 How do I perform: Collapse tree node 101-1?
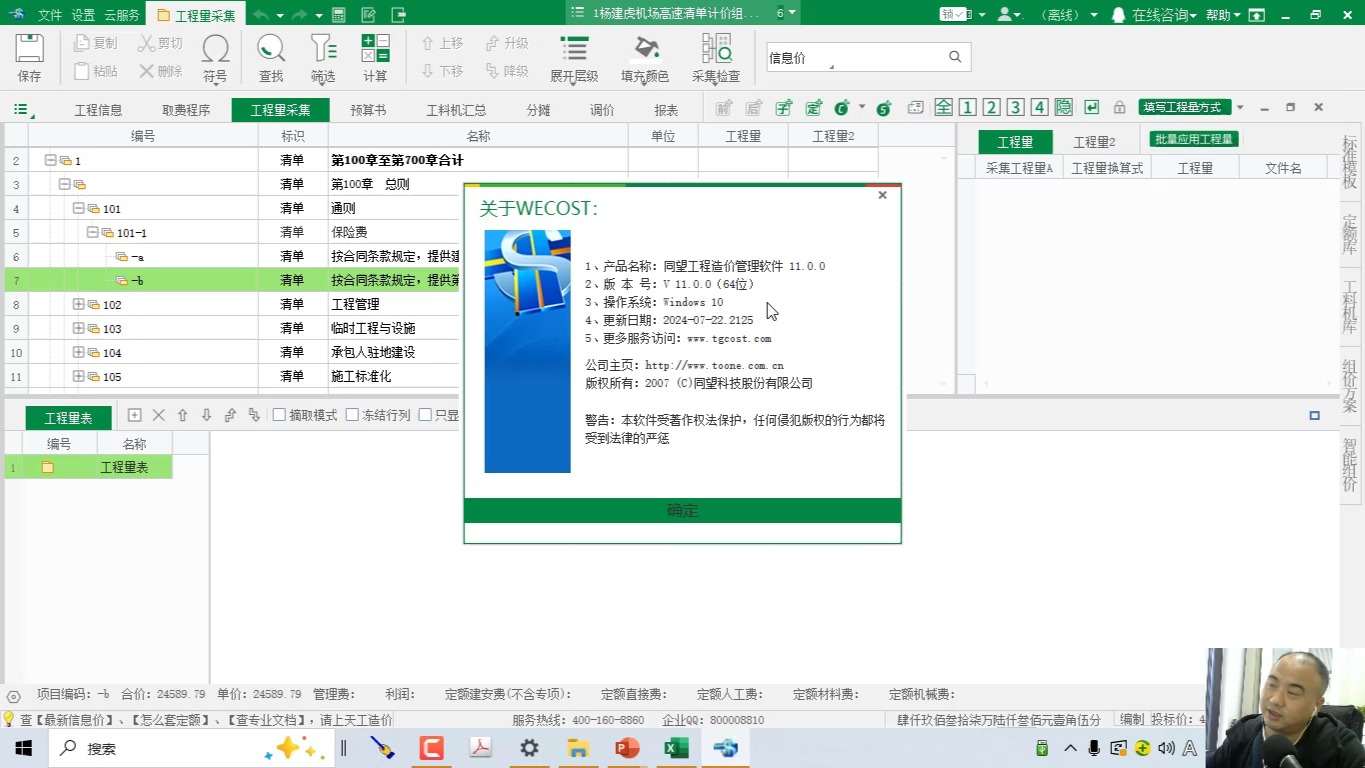click(x=91, y=232)
